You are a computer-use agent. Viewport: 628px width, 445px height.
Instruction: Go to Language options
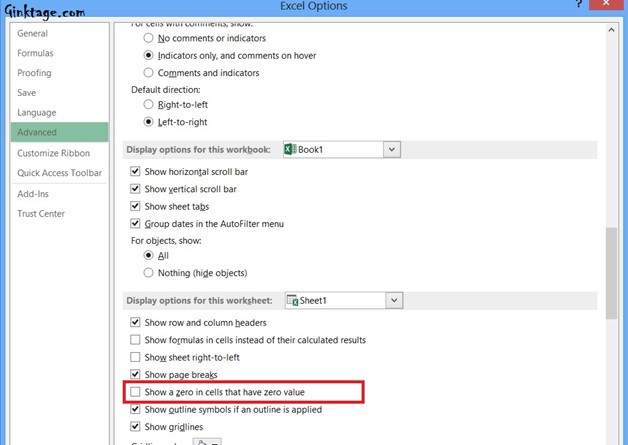36,113
